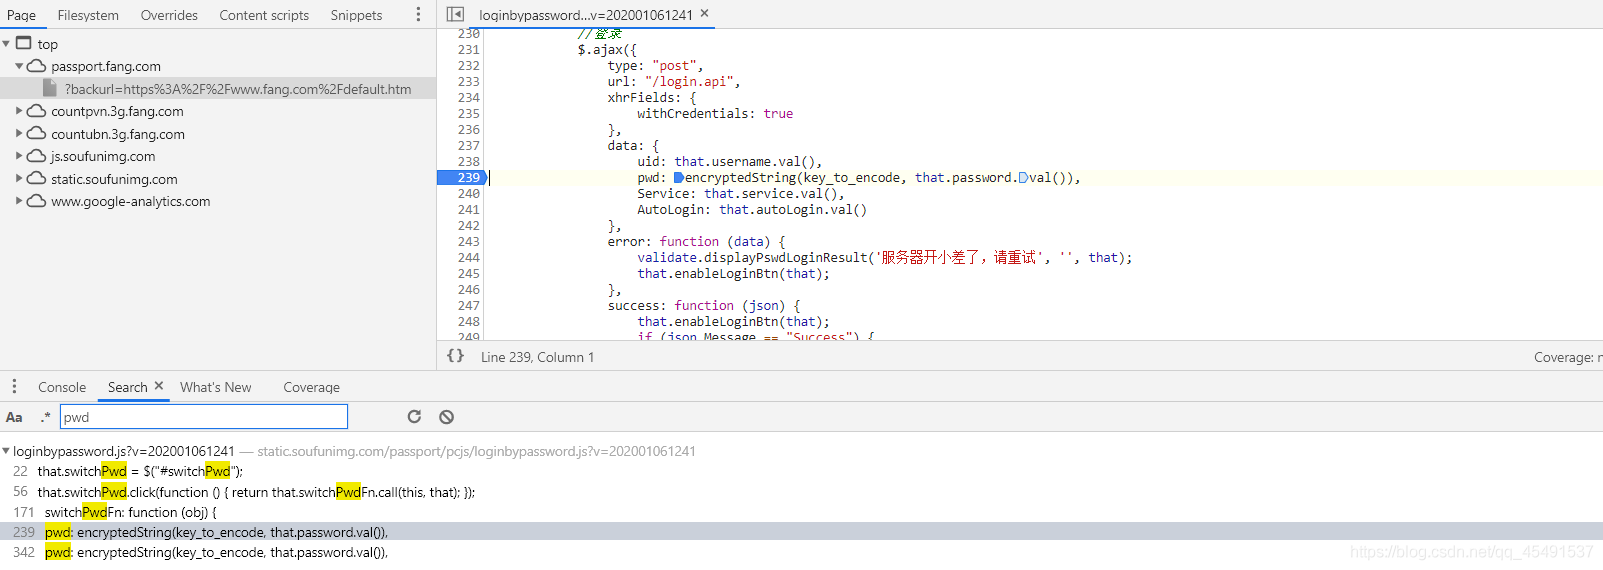Click the backurl document file icon
The height and width of the screenshot is (570, 1603).
pyautogui.click(x=50, y=89)
